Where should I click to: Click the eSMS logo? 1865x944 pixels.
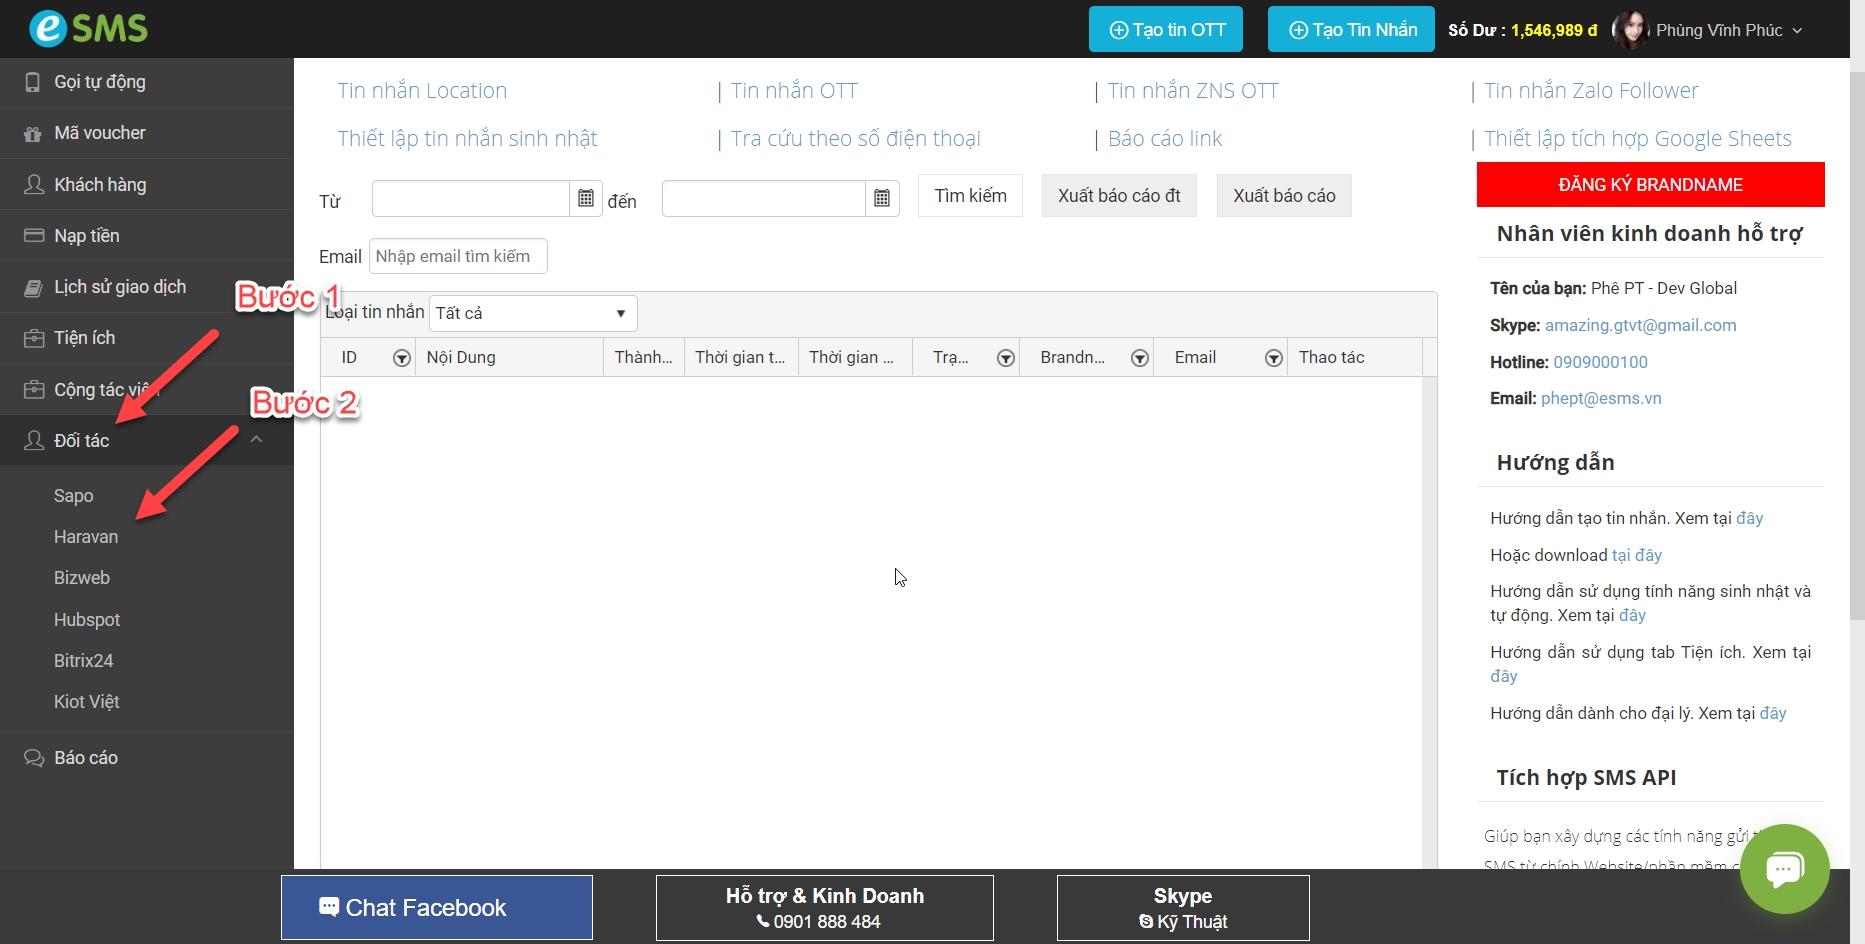(88, 28)
